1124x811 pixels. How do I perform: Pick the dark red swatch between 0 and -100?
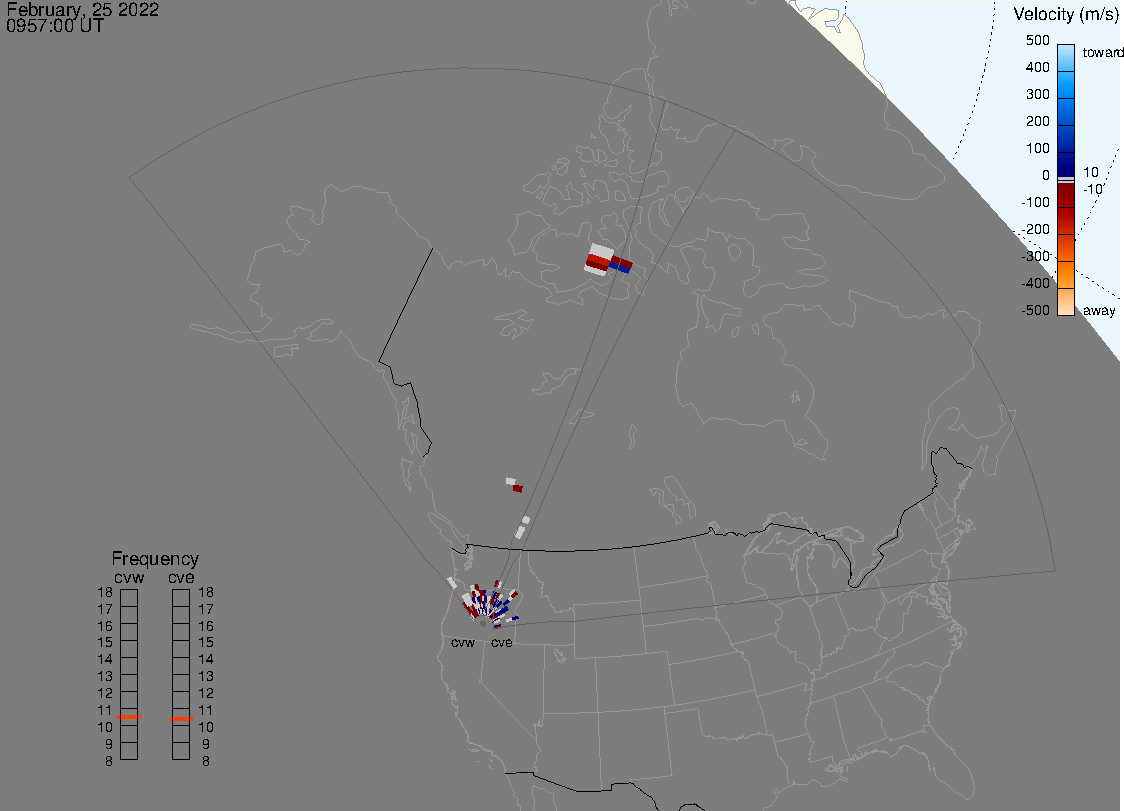pos(1066,195)
